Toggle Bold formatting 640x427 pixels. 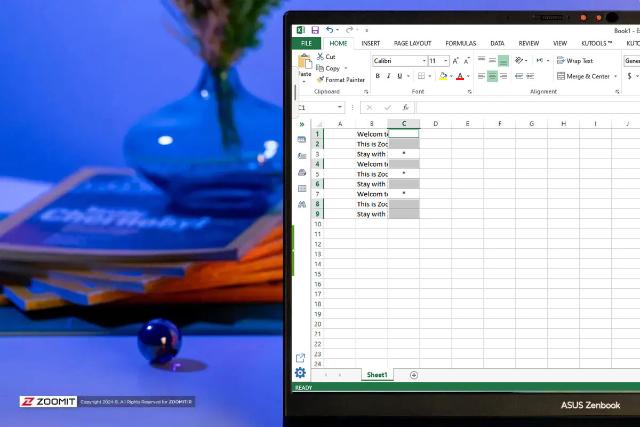click(x=378, y=76)
